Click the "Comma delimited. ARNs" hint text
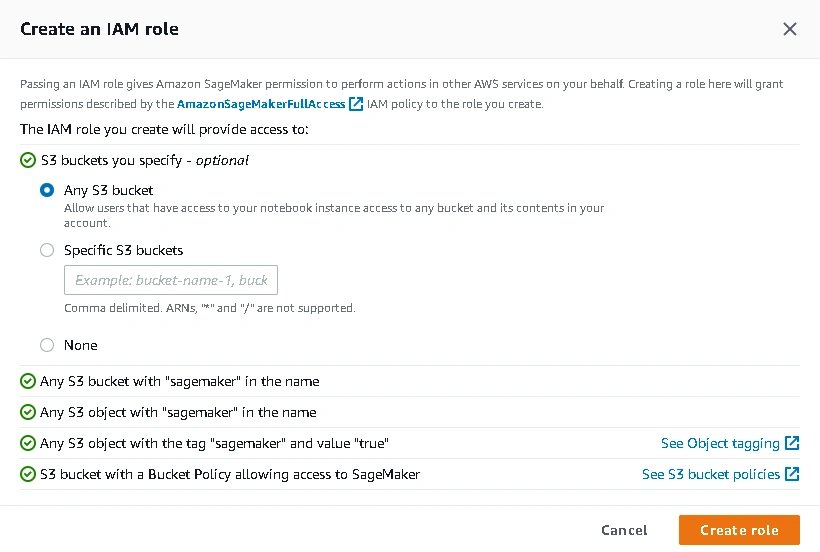820x552 pixels. point(210,308)
